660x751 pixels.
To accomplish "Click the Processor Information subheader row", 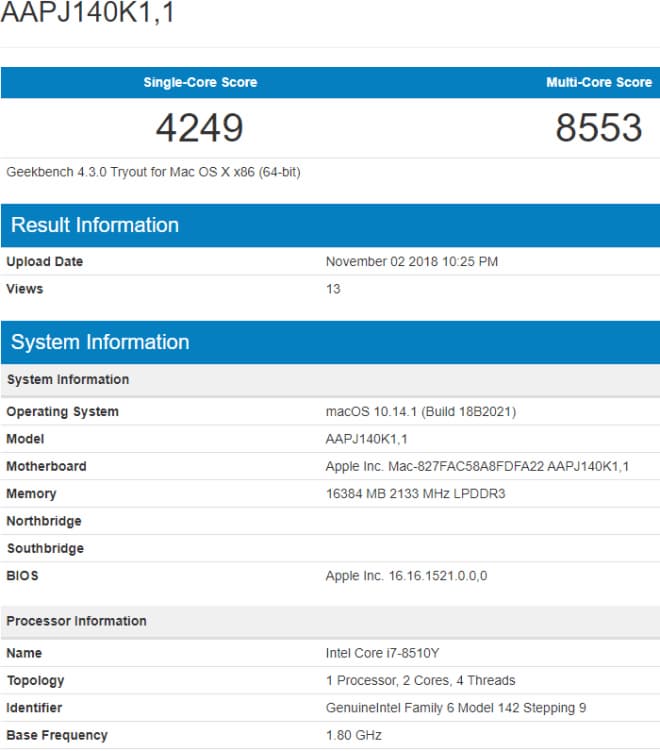I will pos(330,622).
